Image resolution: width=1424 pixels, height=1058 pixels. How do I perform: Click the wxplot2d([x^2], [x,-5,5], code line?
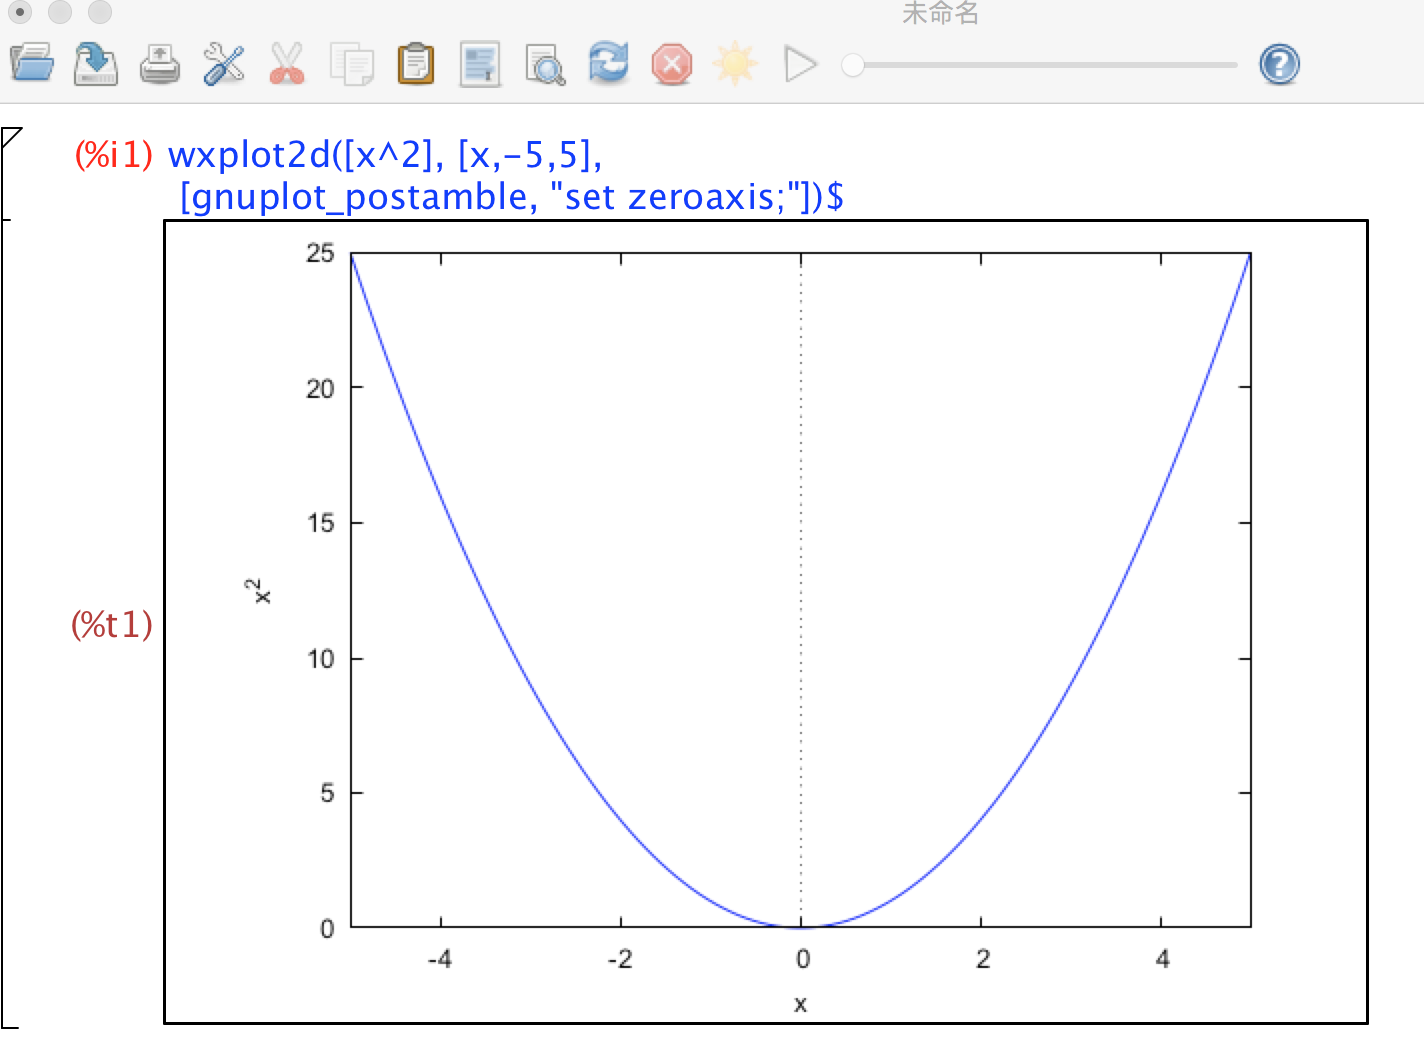coord(385,155)
